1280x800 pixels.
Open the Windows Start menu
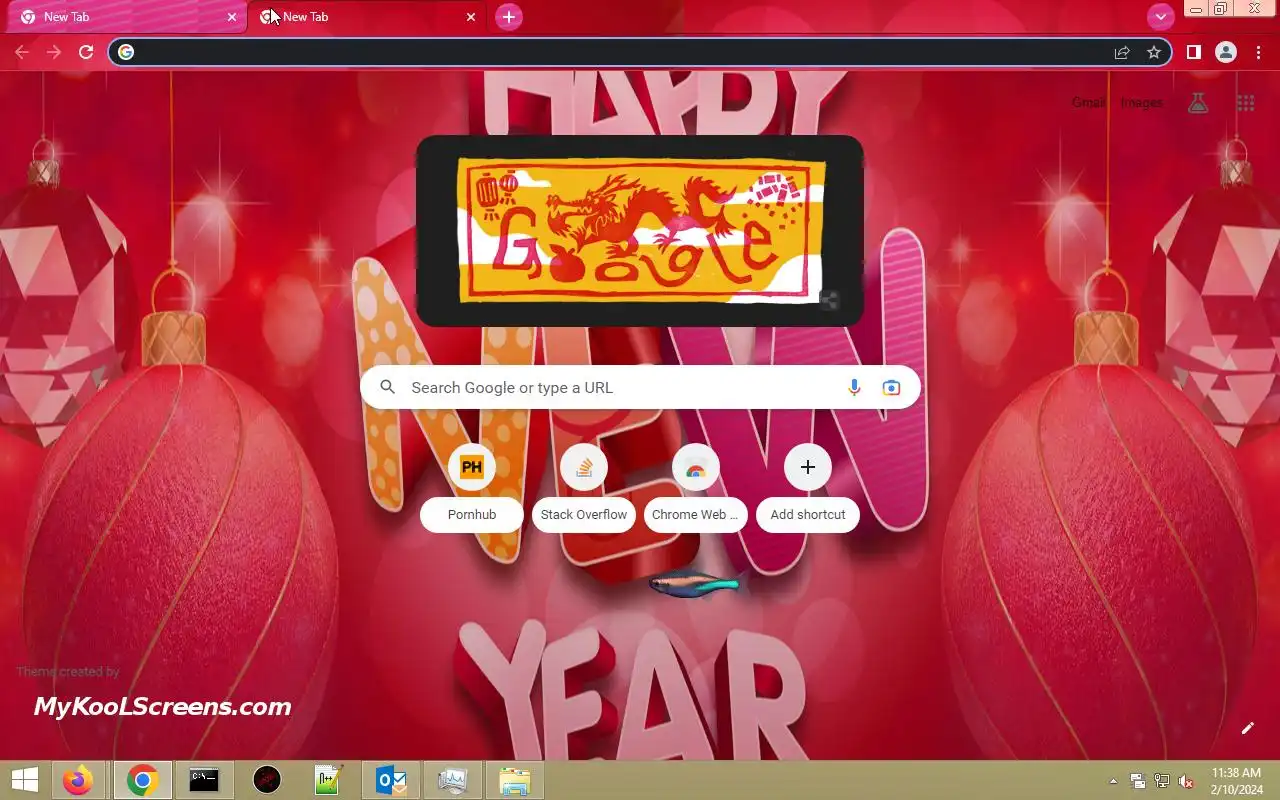click(x=24, y=780)
